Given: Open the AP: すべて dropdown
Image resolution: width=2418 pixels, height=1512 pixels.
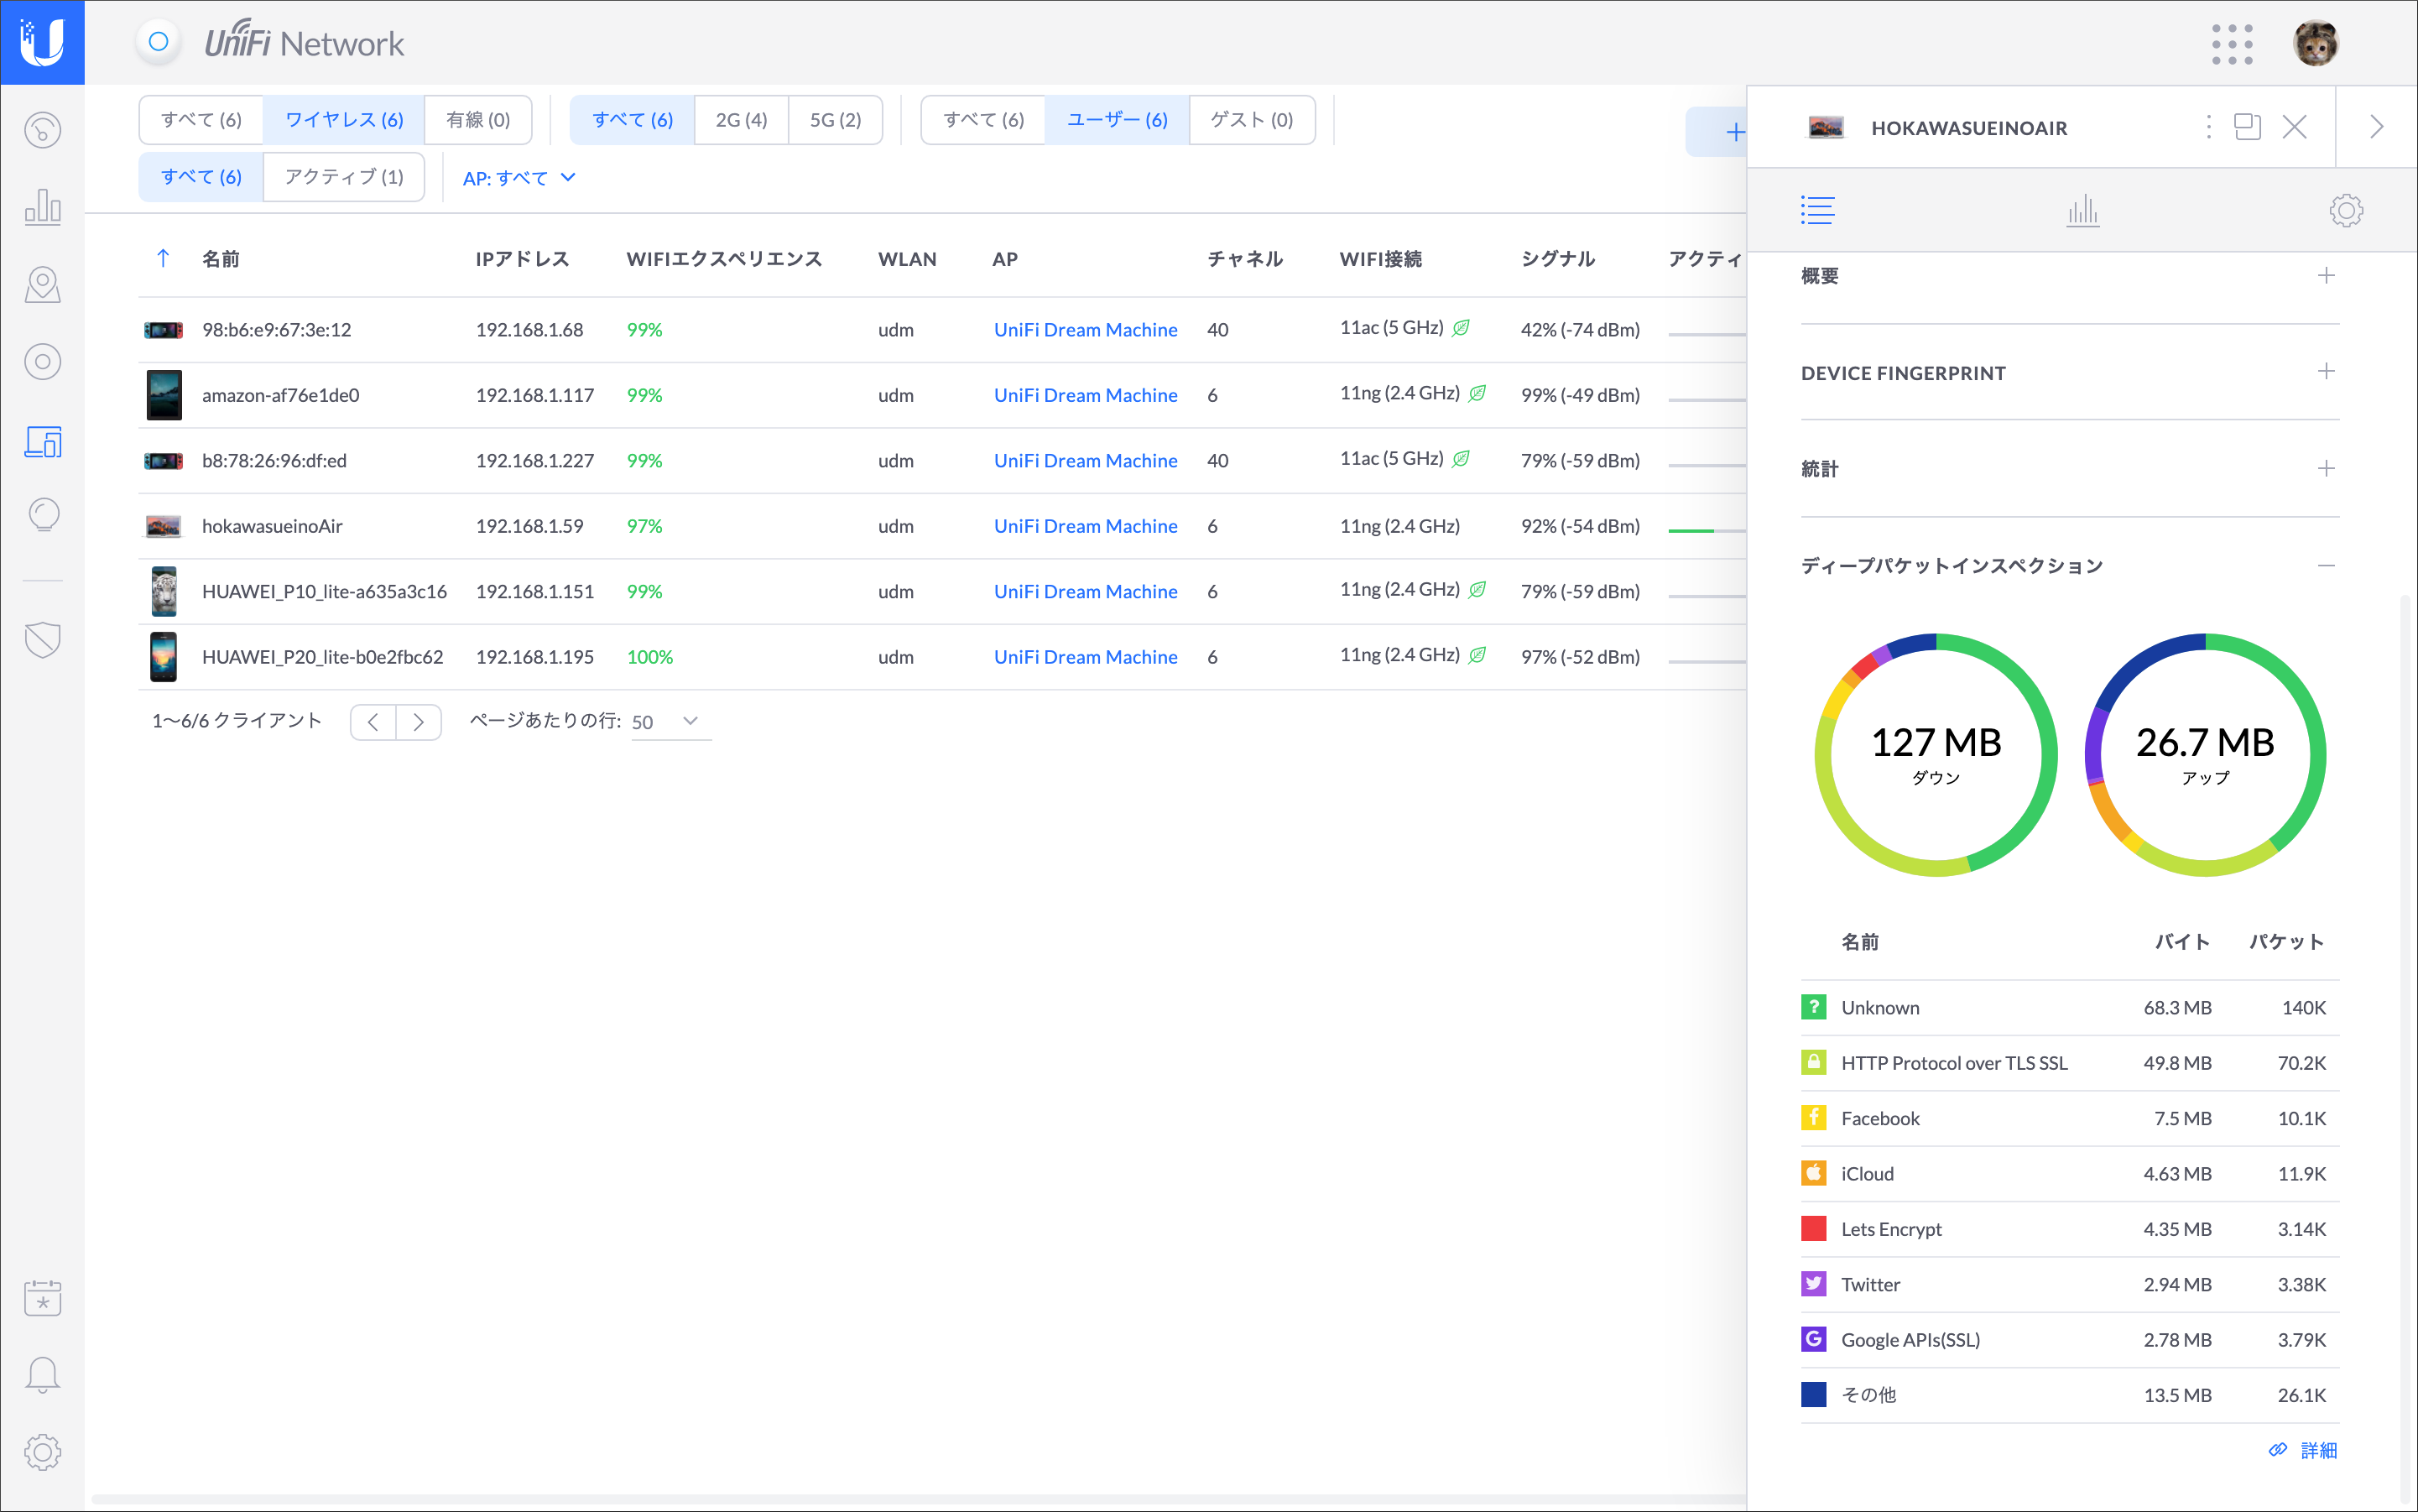Looking at the screenshot, I should (x=519, y=178).
